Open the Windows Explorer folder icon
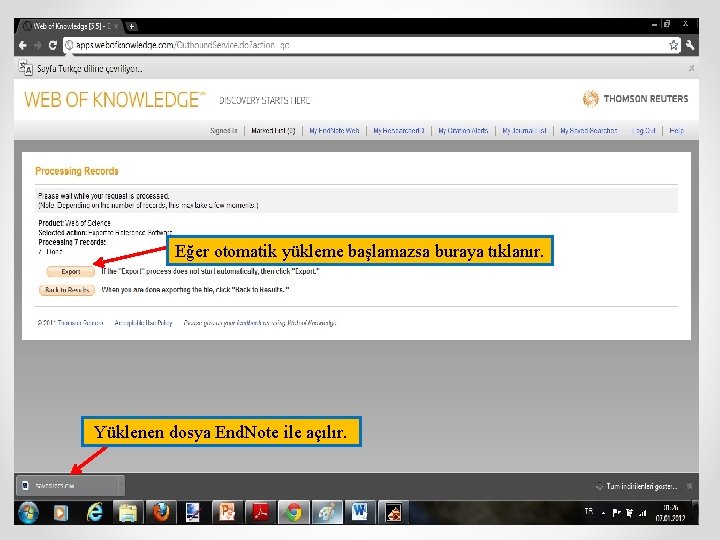This screenshot has width=720, height=540. click(x=128, y=512)
